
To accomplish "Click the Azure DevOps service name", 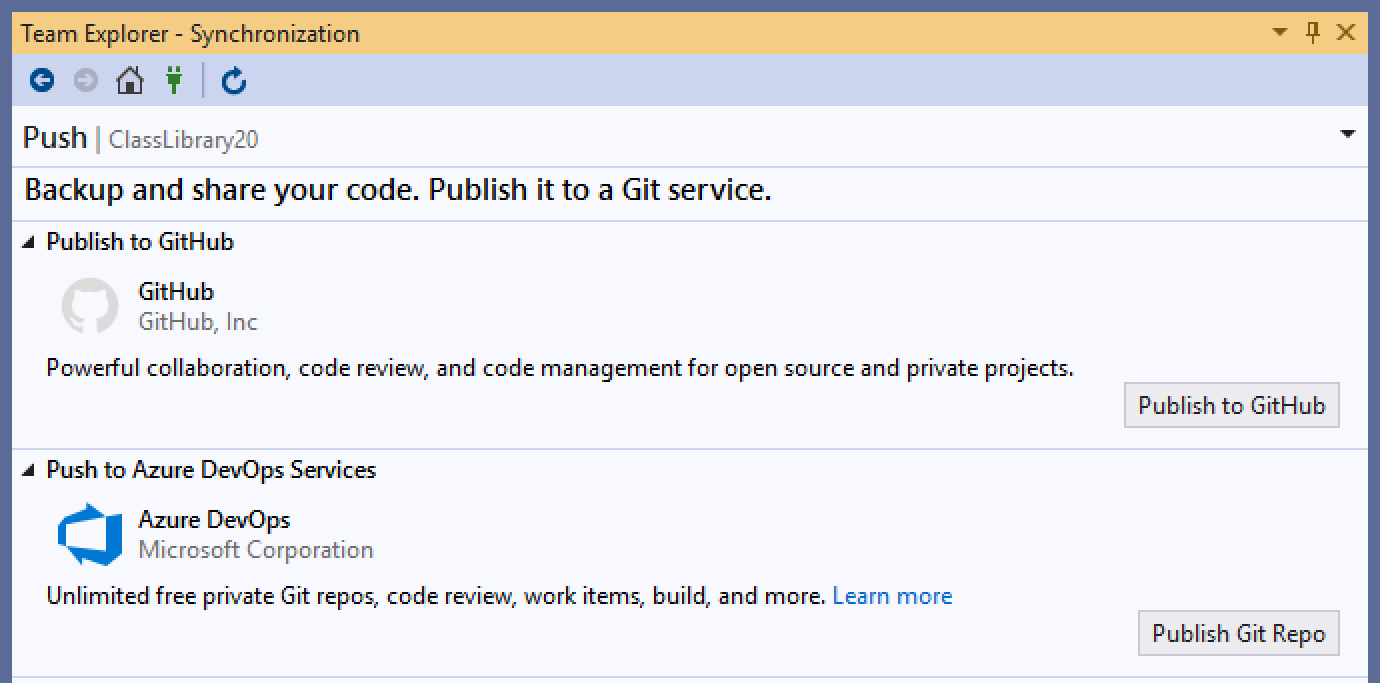I will [x=214, y=520].
